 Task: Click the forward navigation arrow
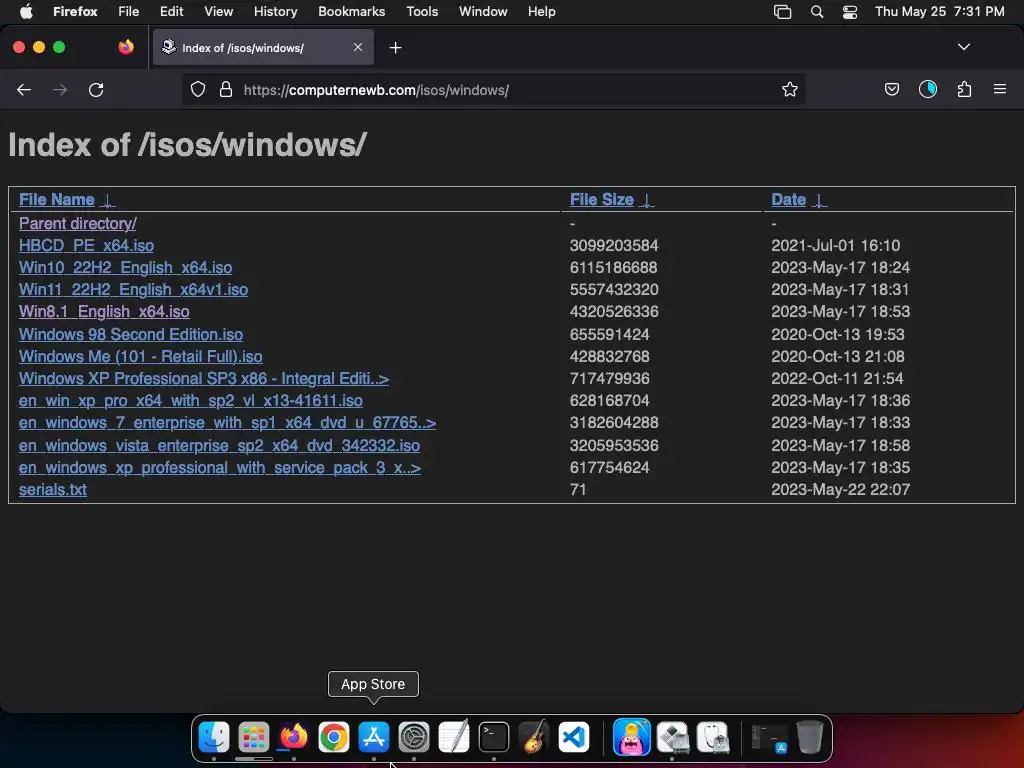(x=60, y=89)
